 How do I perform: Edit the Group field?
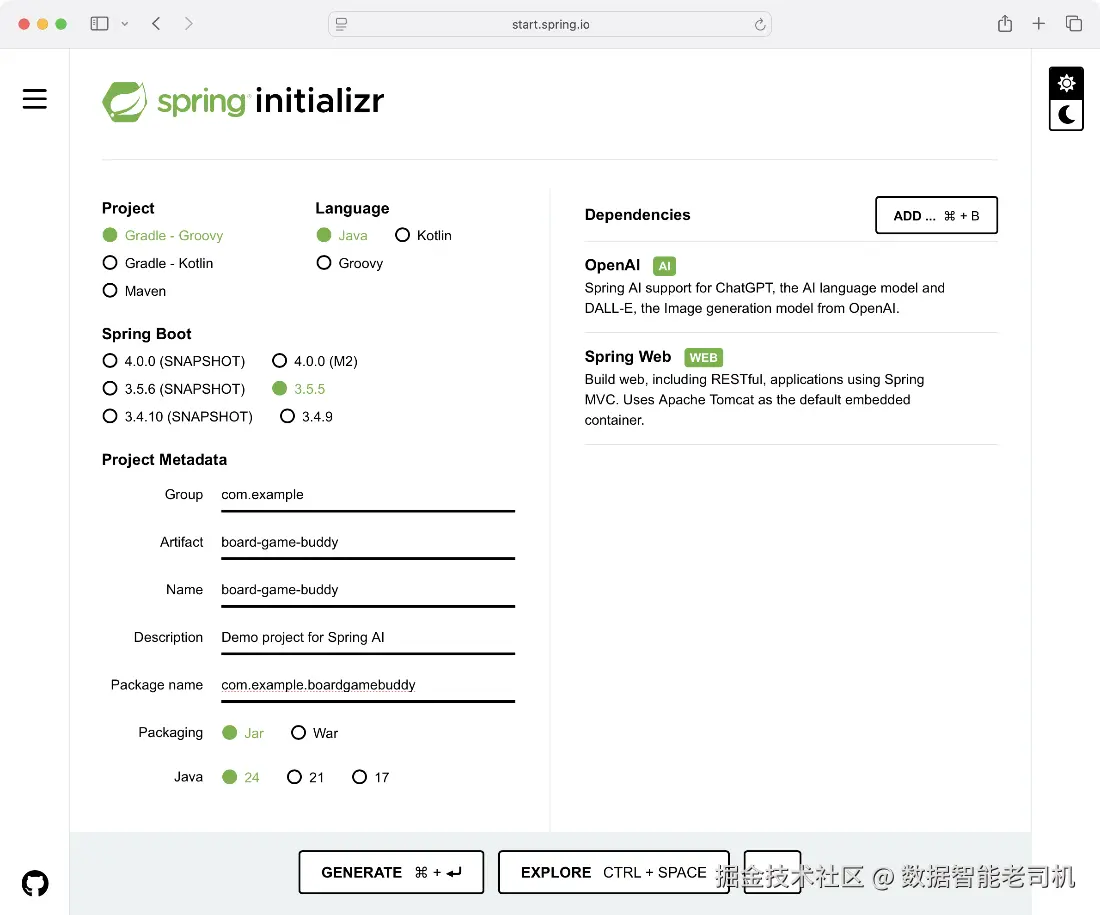point(368,495)
